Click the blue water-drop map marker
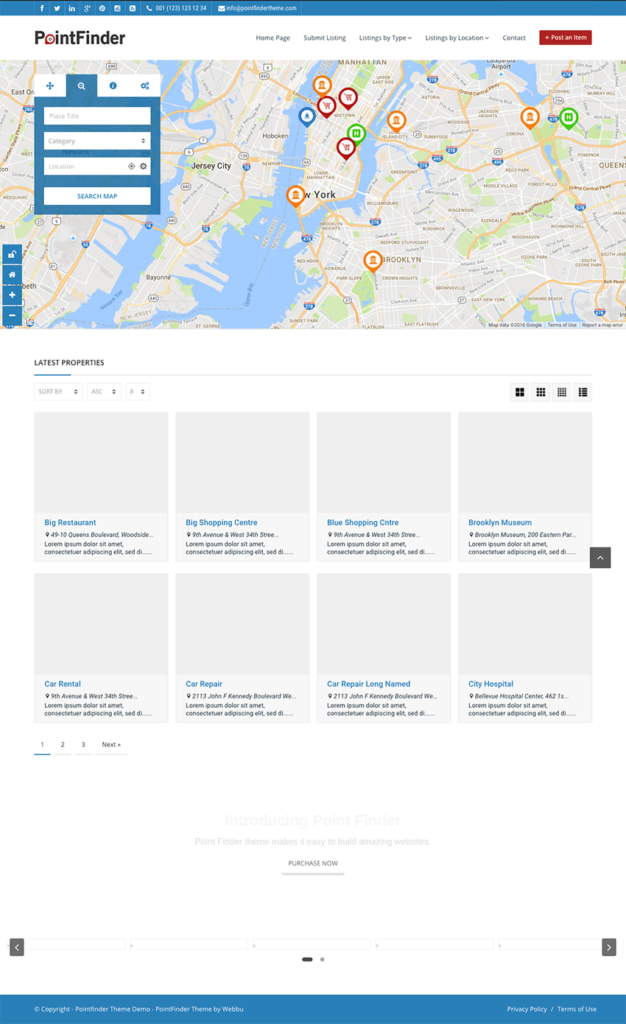Image resolution: width=626 pixels, height=1024 pixels. [307, 116]
